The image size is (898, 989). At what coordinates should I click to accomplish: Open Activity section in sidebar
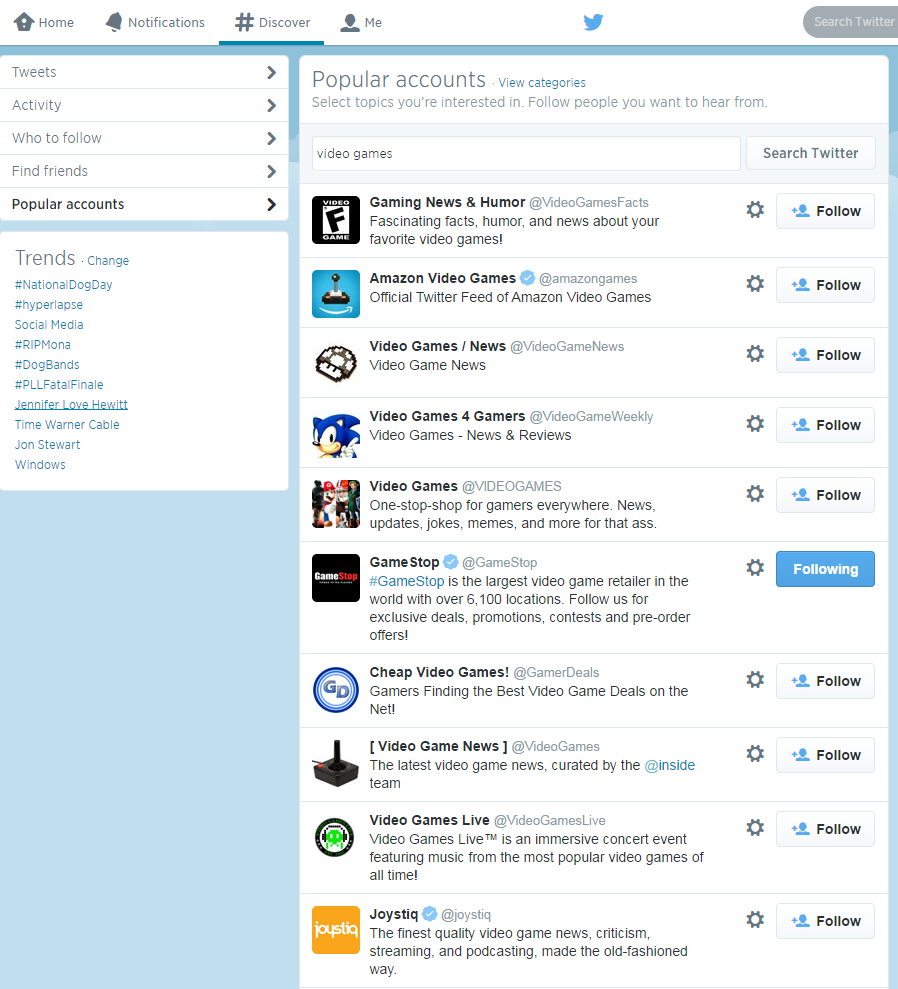click(144, 105)
